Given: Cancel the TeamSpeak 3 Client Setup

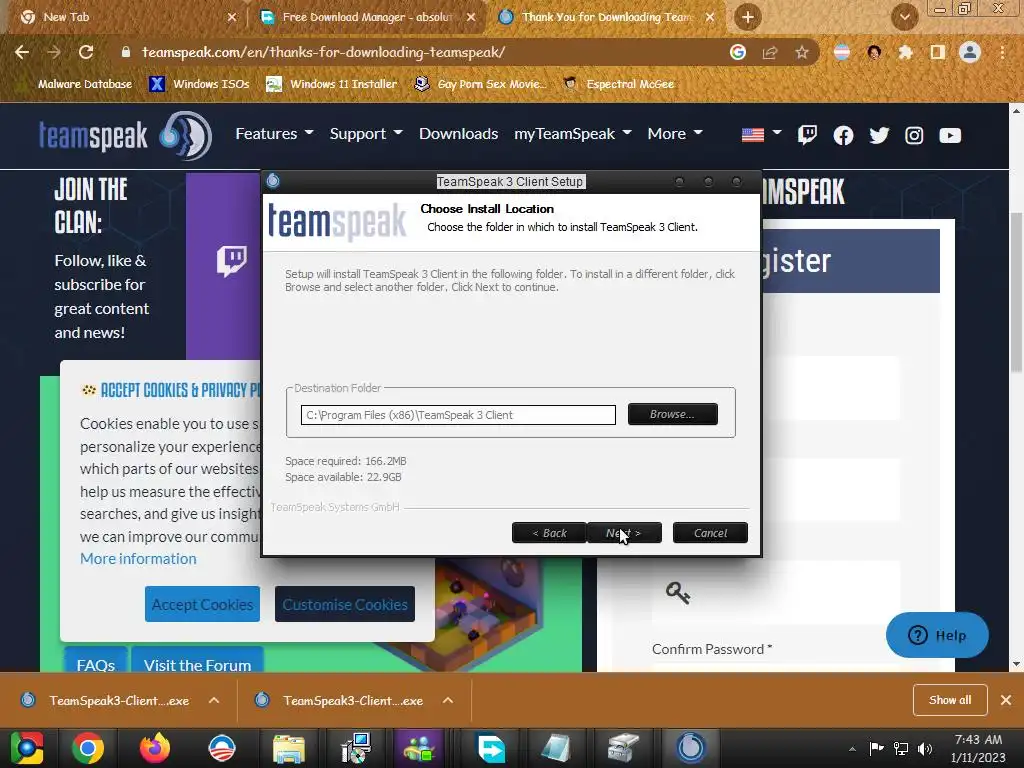Looking at the screenshot, I should [x=710, y=533].
